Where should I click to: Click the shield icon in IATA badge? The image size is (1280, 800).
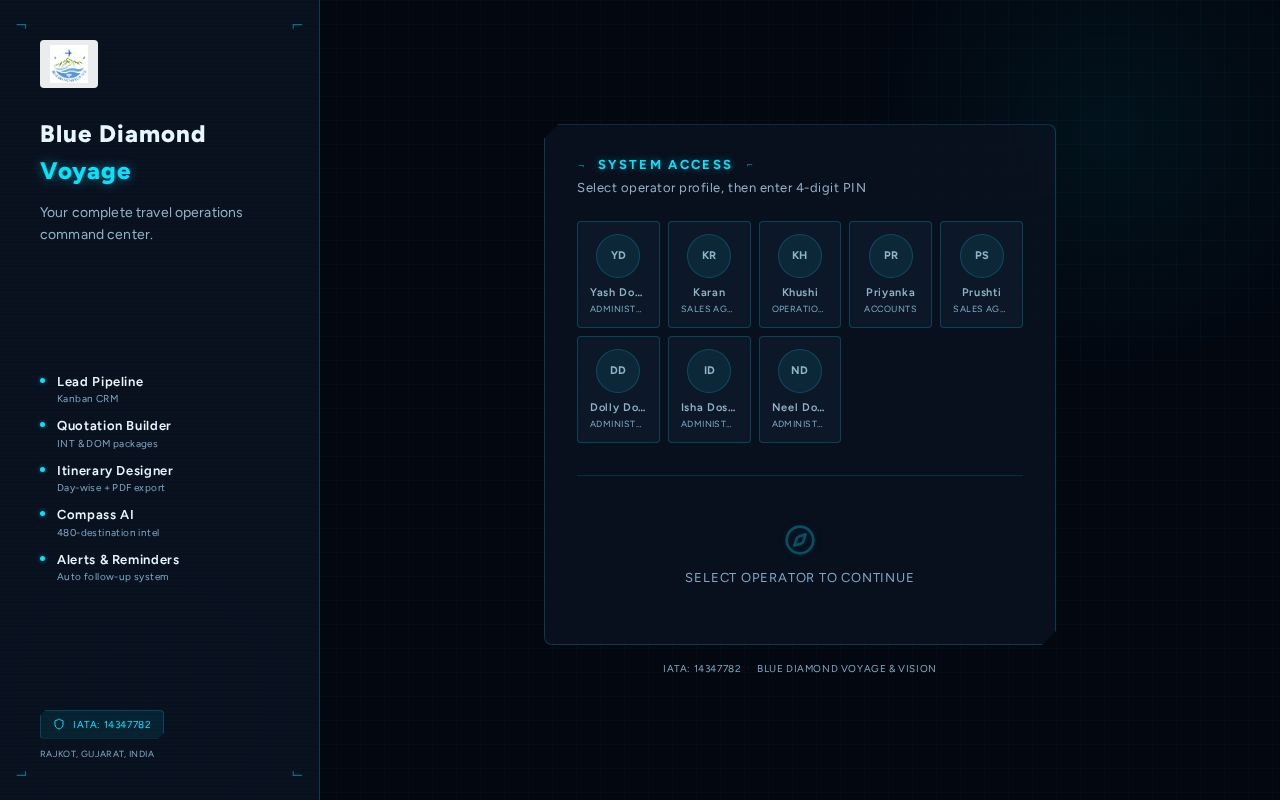59,724
